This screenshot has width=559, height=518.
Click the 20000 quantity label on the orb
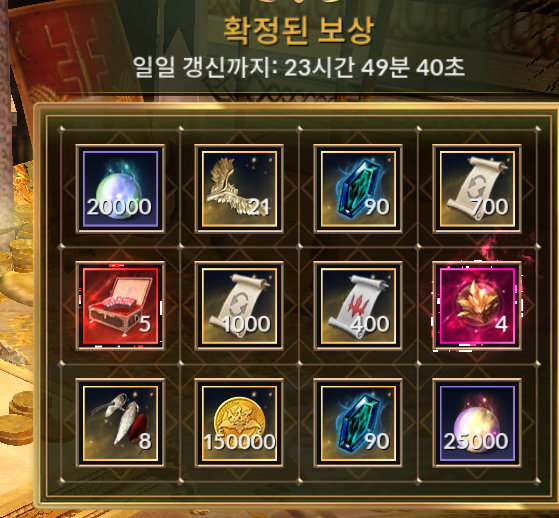tap(119, 207)
